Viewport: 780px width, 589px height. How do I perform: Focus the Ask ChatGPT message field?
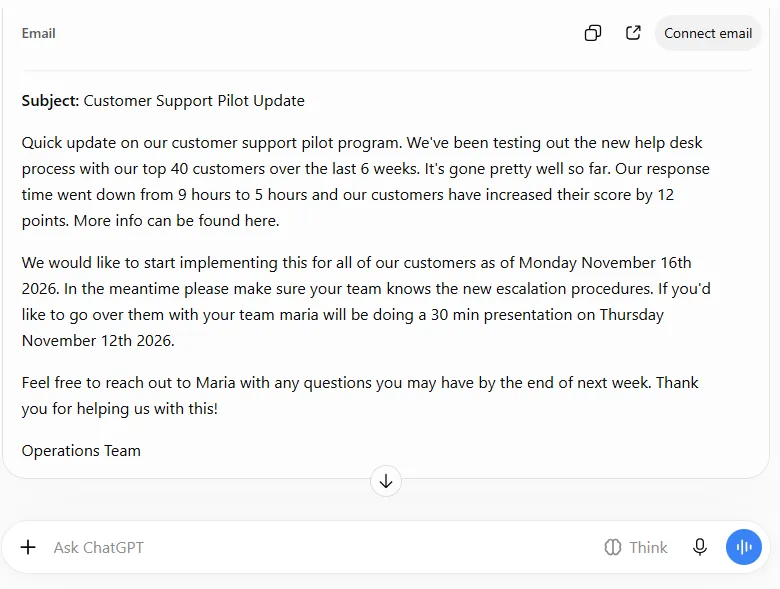pos(318,547)
